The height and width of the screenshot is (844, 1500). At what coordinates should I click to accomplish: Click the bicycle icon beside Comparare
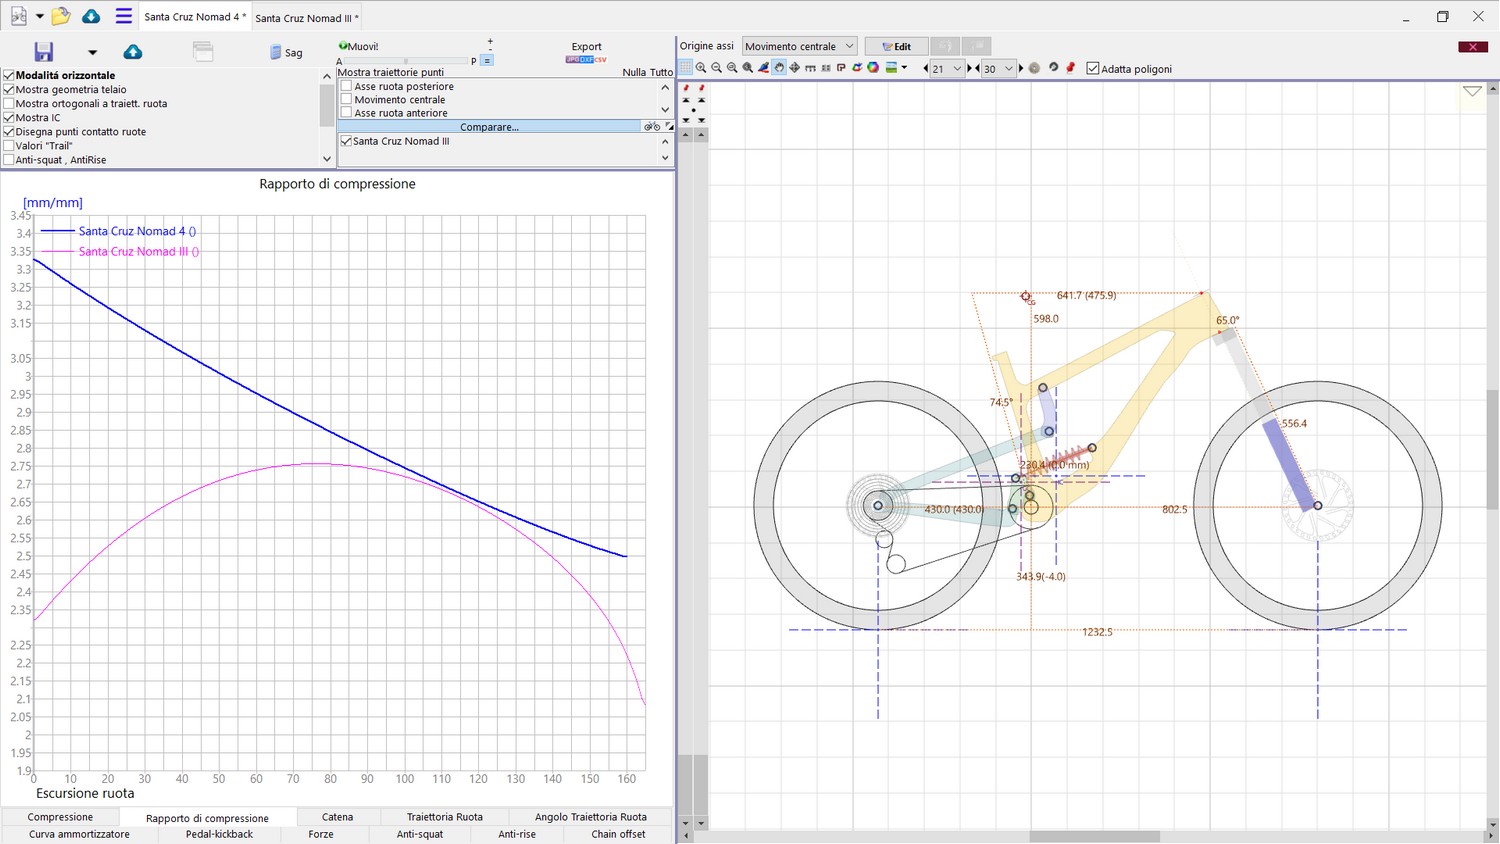pos(651,127)
